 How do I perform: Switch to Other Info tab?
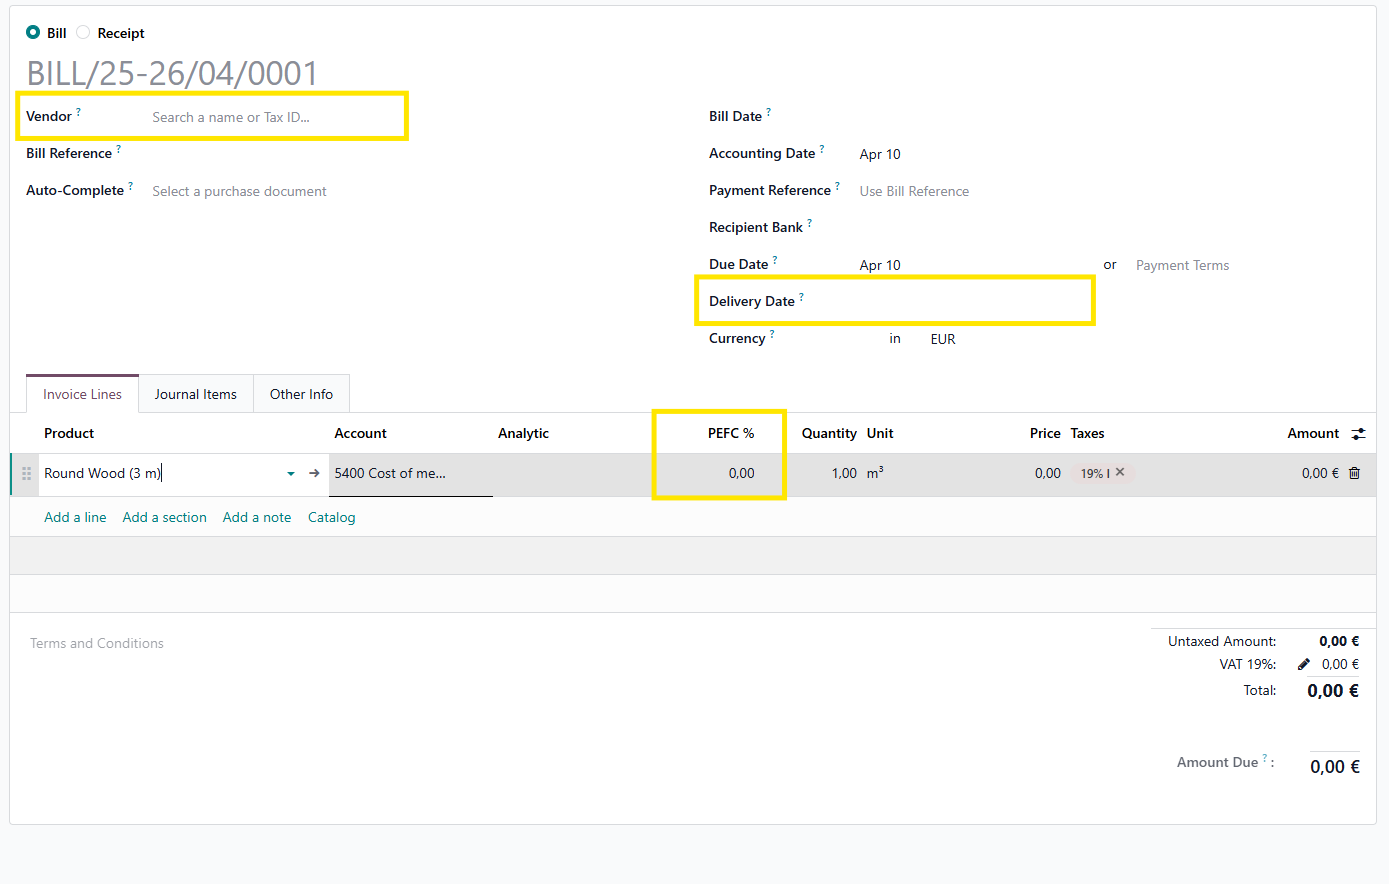pos(301,394)
